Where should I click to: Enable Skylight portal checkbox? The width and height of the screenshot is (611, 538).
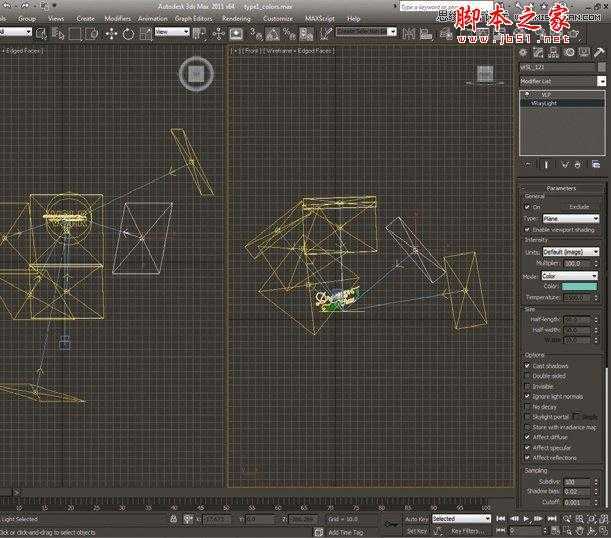pyautogui.click(x=527, y=417)
